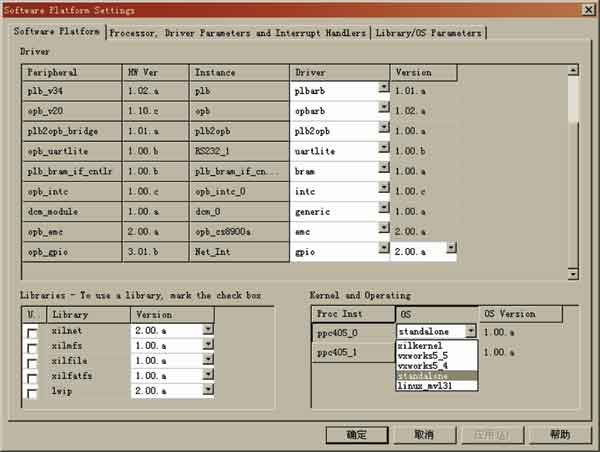Image resolution: width=600 pixels, height=452 pixels.
Task: Enable the xilmfs library checkbox
Action: 32,346
